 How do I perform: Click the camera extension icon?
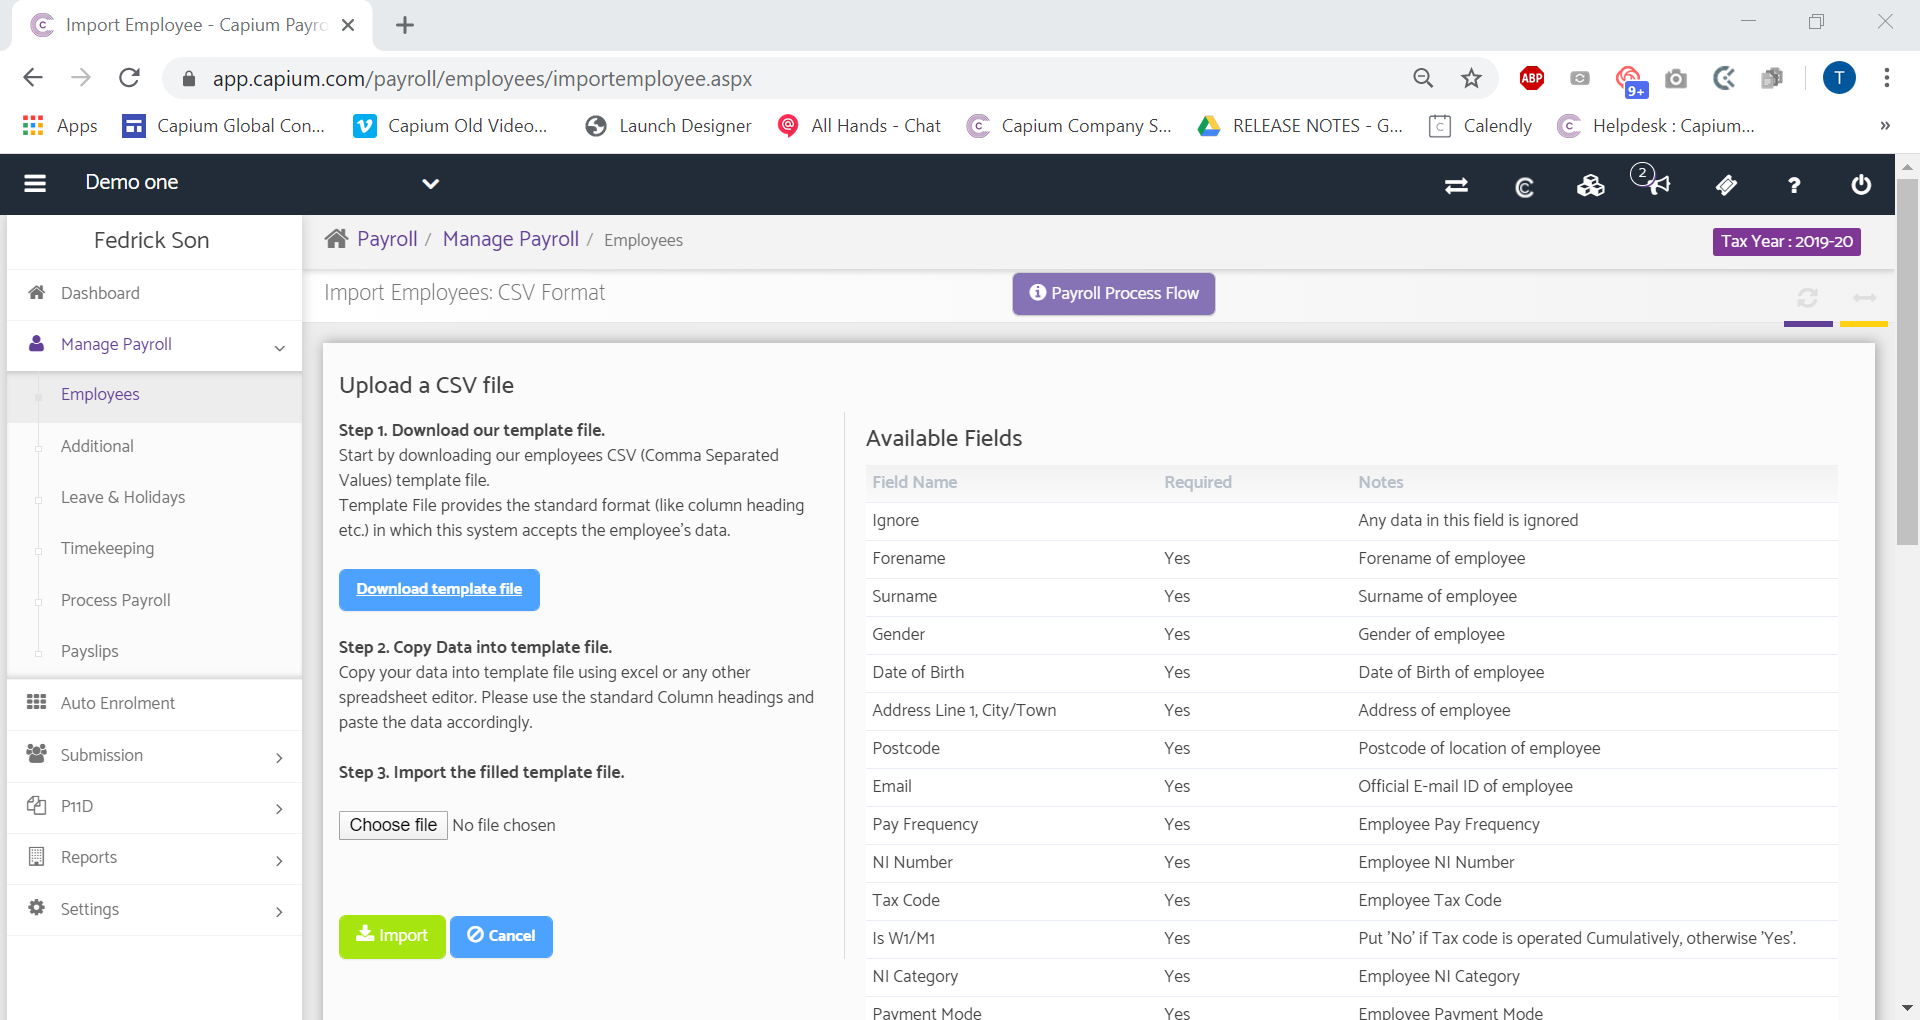(x=1676, y=78)
